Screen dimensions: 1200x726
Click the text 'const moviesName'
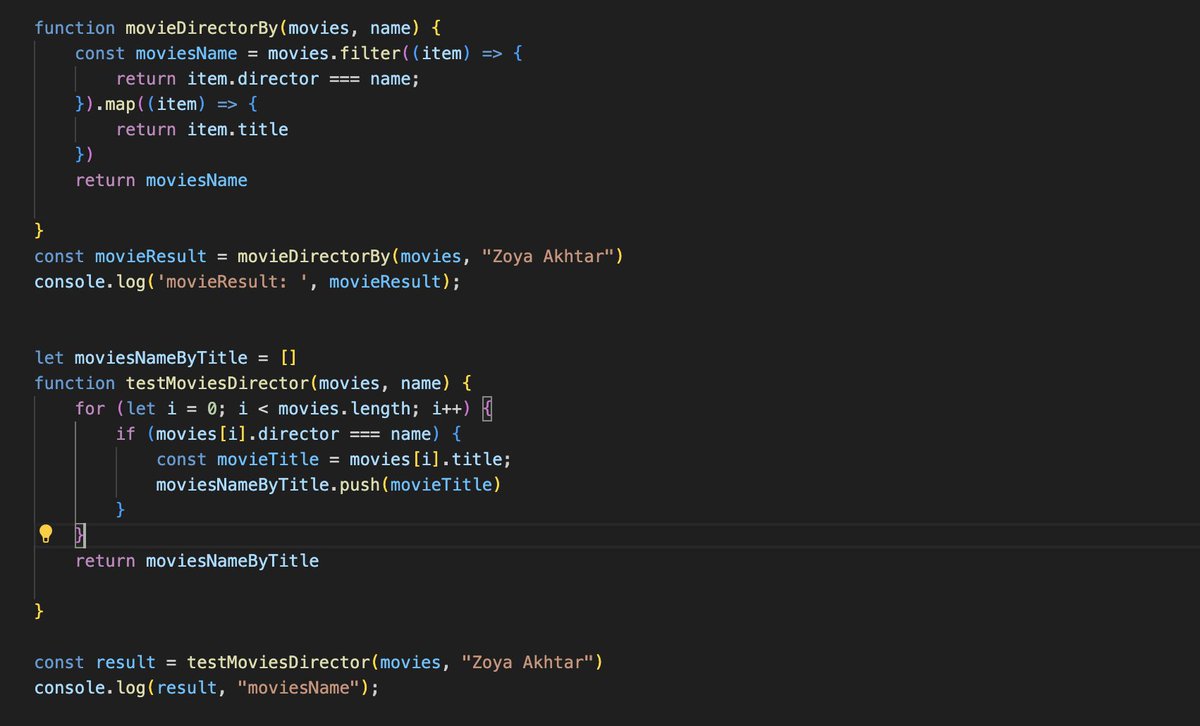pyautogui.click(x=156, y=53)
